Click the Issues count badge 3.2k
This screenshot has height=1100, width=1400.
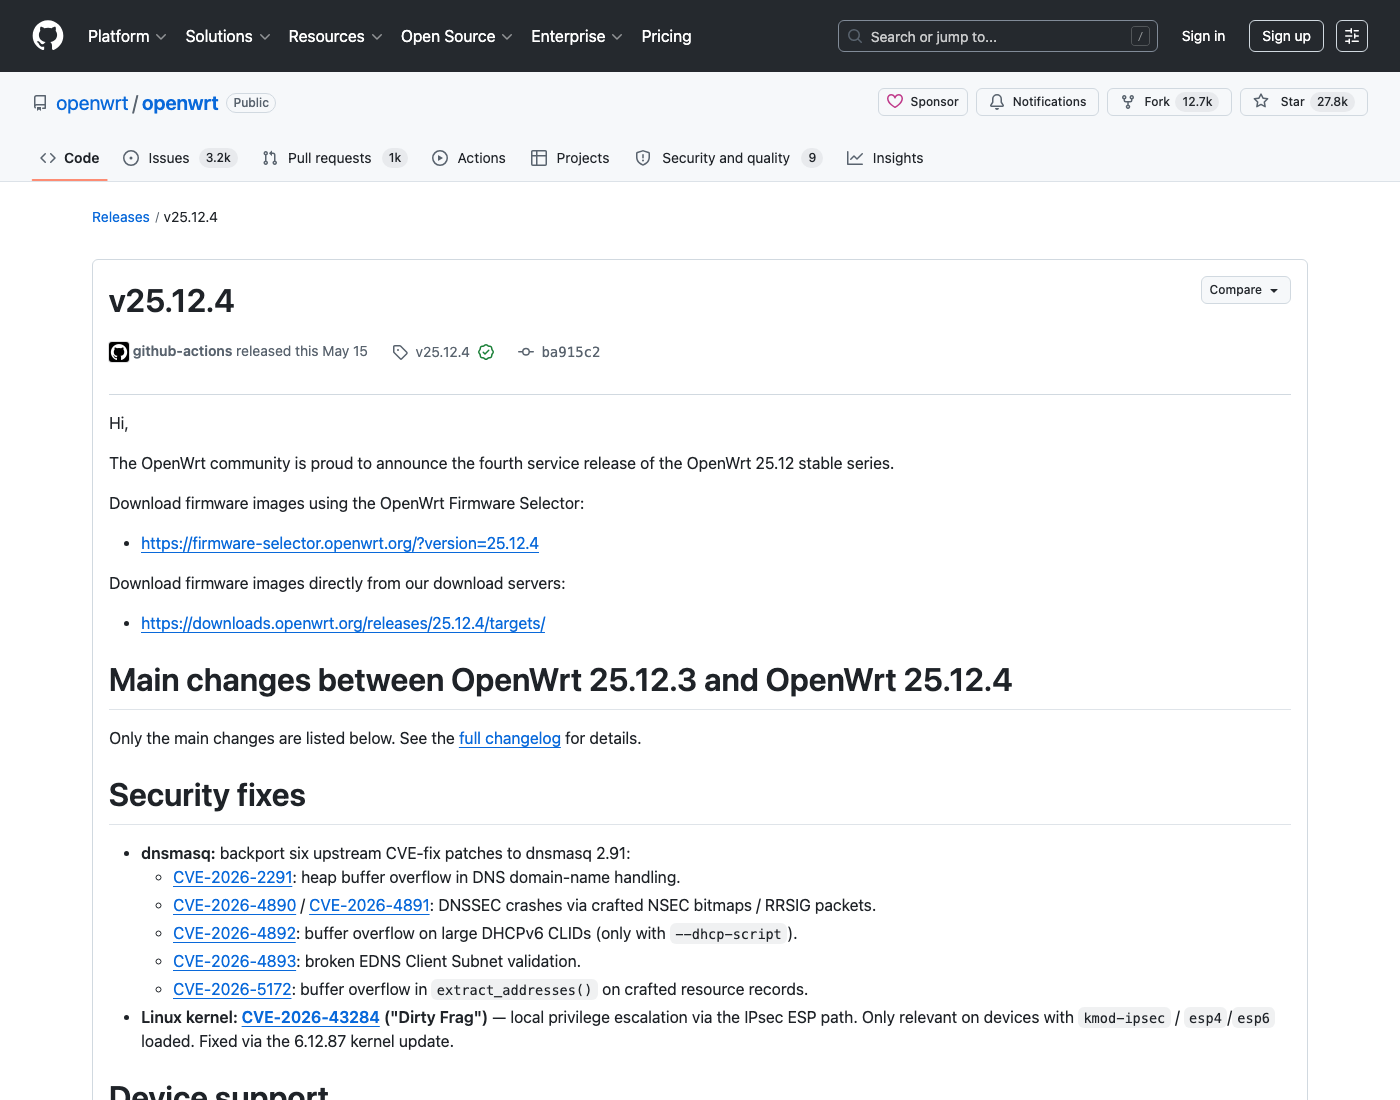tap(218, 158)
